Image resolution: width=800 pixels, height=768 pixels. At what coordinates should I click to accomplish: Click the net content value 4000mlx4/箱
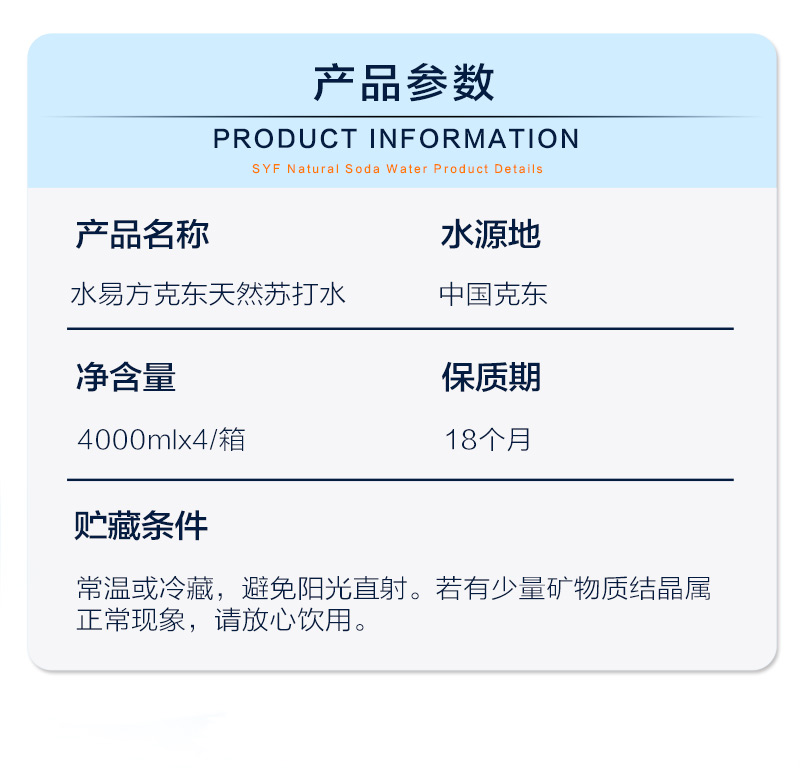coord(161,439)
